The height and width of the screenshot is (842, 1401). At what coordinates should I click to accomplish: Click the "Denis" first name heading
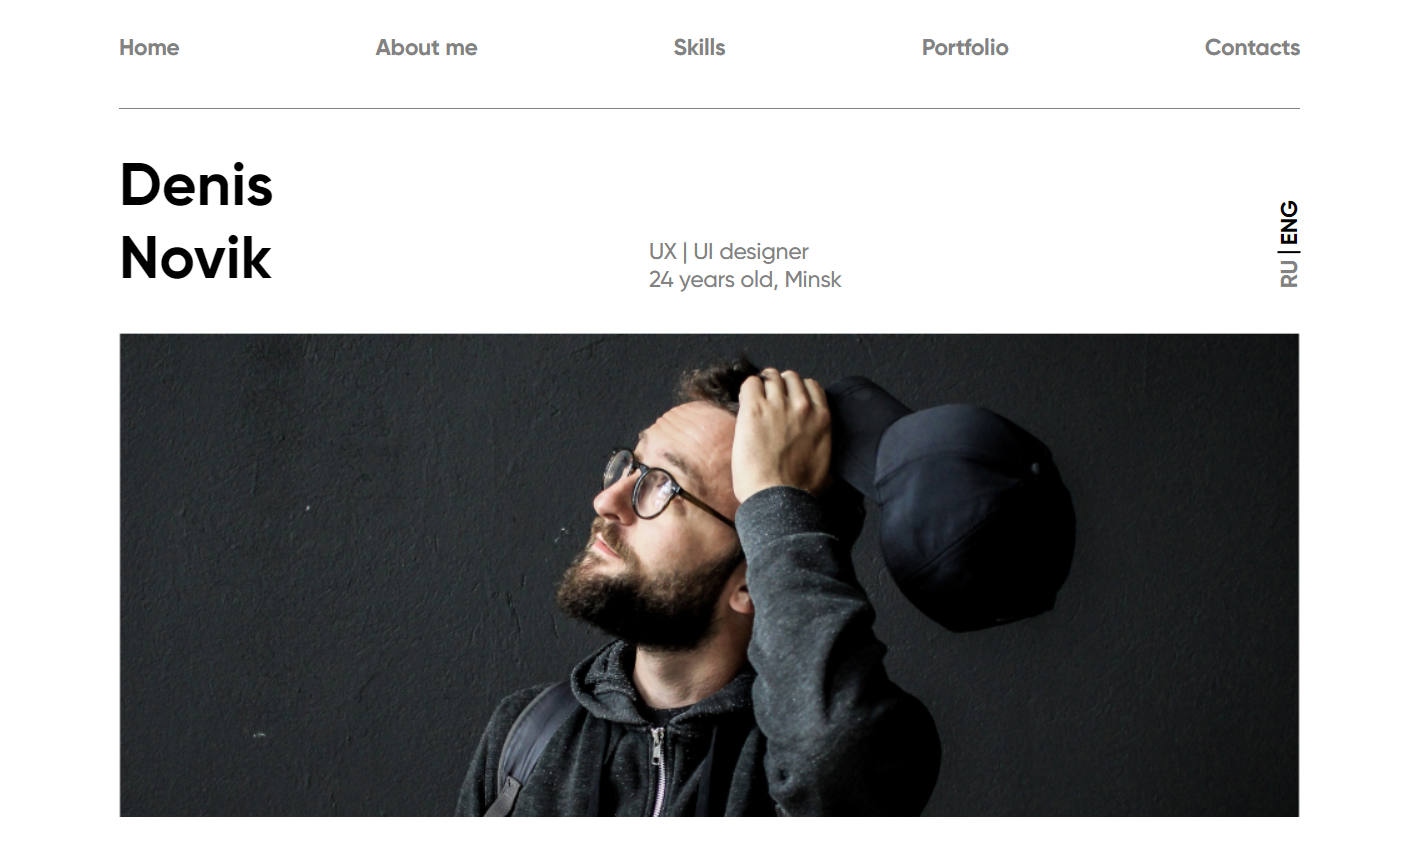[x=196, y=185]
